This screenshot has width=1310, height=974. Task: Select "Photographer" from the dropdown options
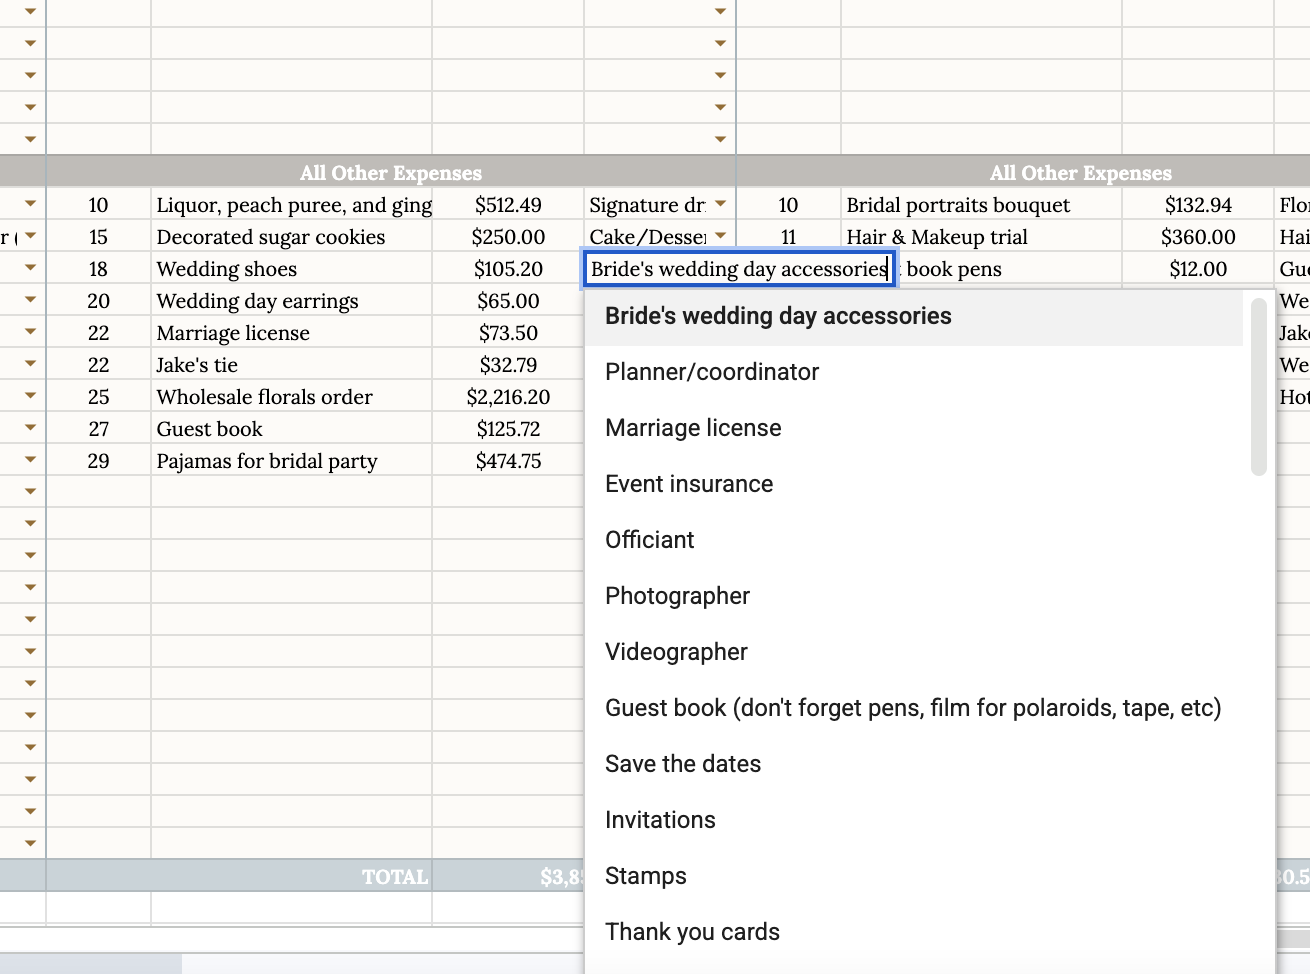(x=913, y=596)
